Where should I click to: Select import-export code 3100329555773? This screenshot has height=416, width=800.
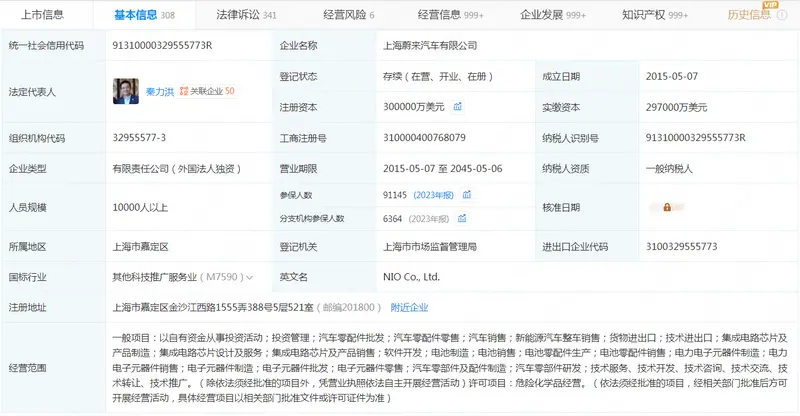682,247
